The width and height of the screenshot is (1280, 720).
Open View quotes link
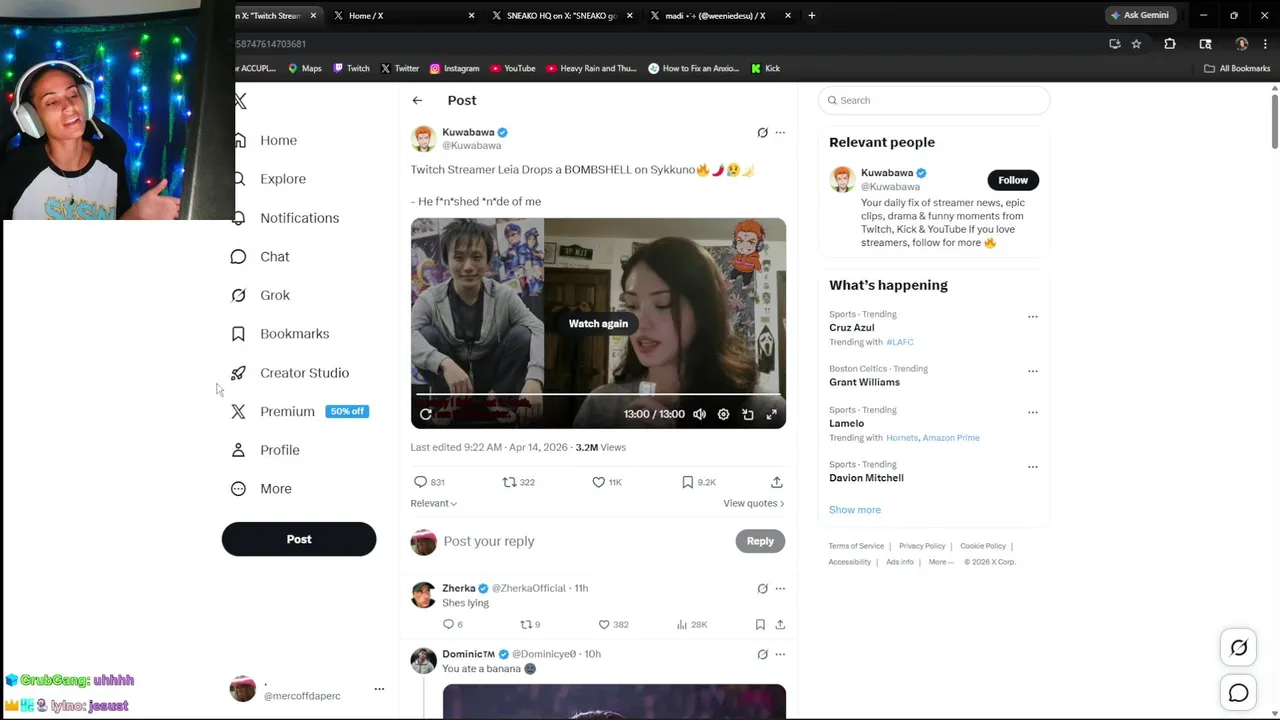753,503
